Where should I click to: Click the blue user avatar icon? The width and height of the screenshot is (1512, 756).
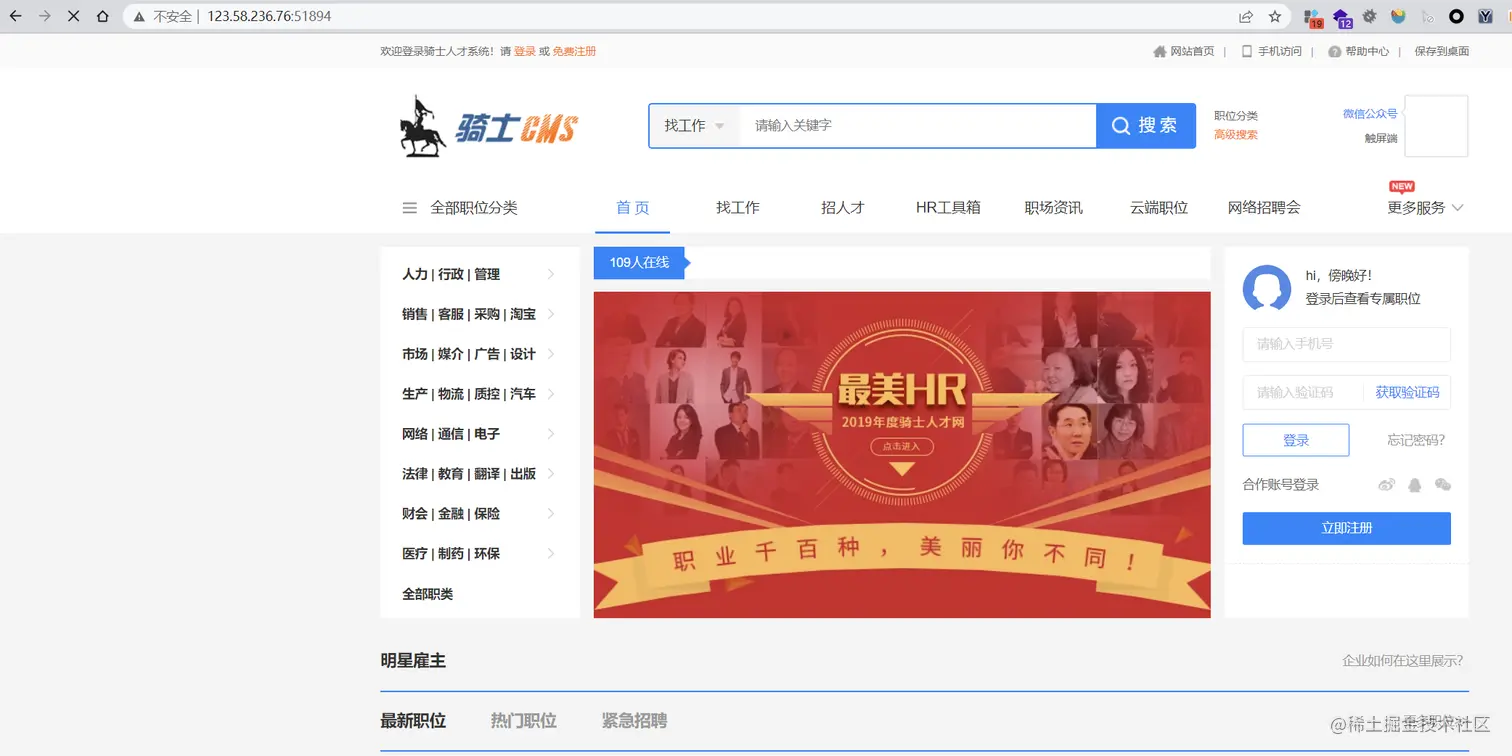[x=1267, y=289]
